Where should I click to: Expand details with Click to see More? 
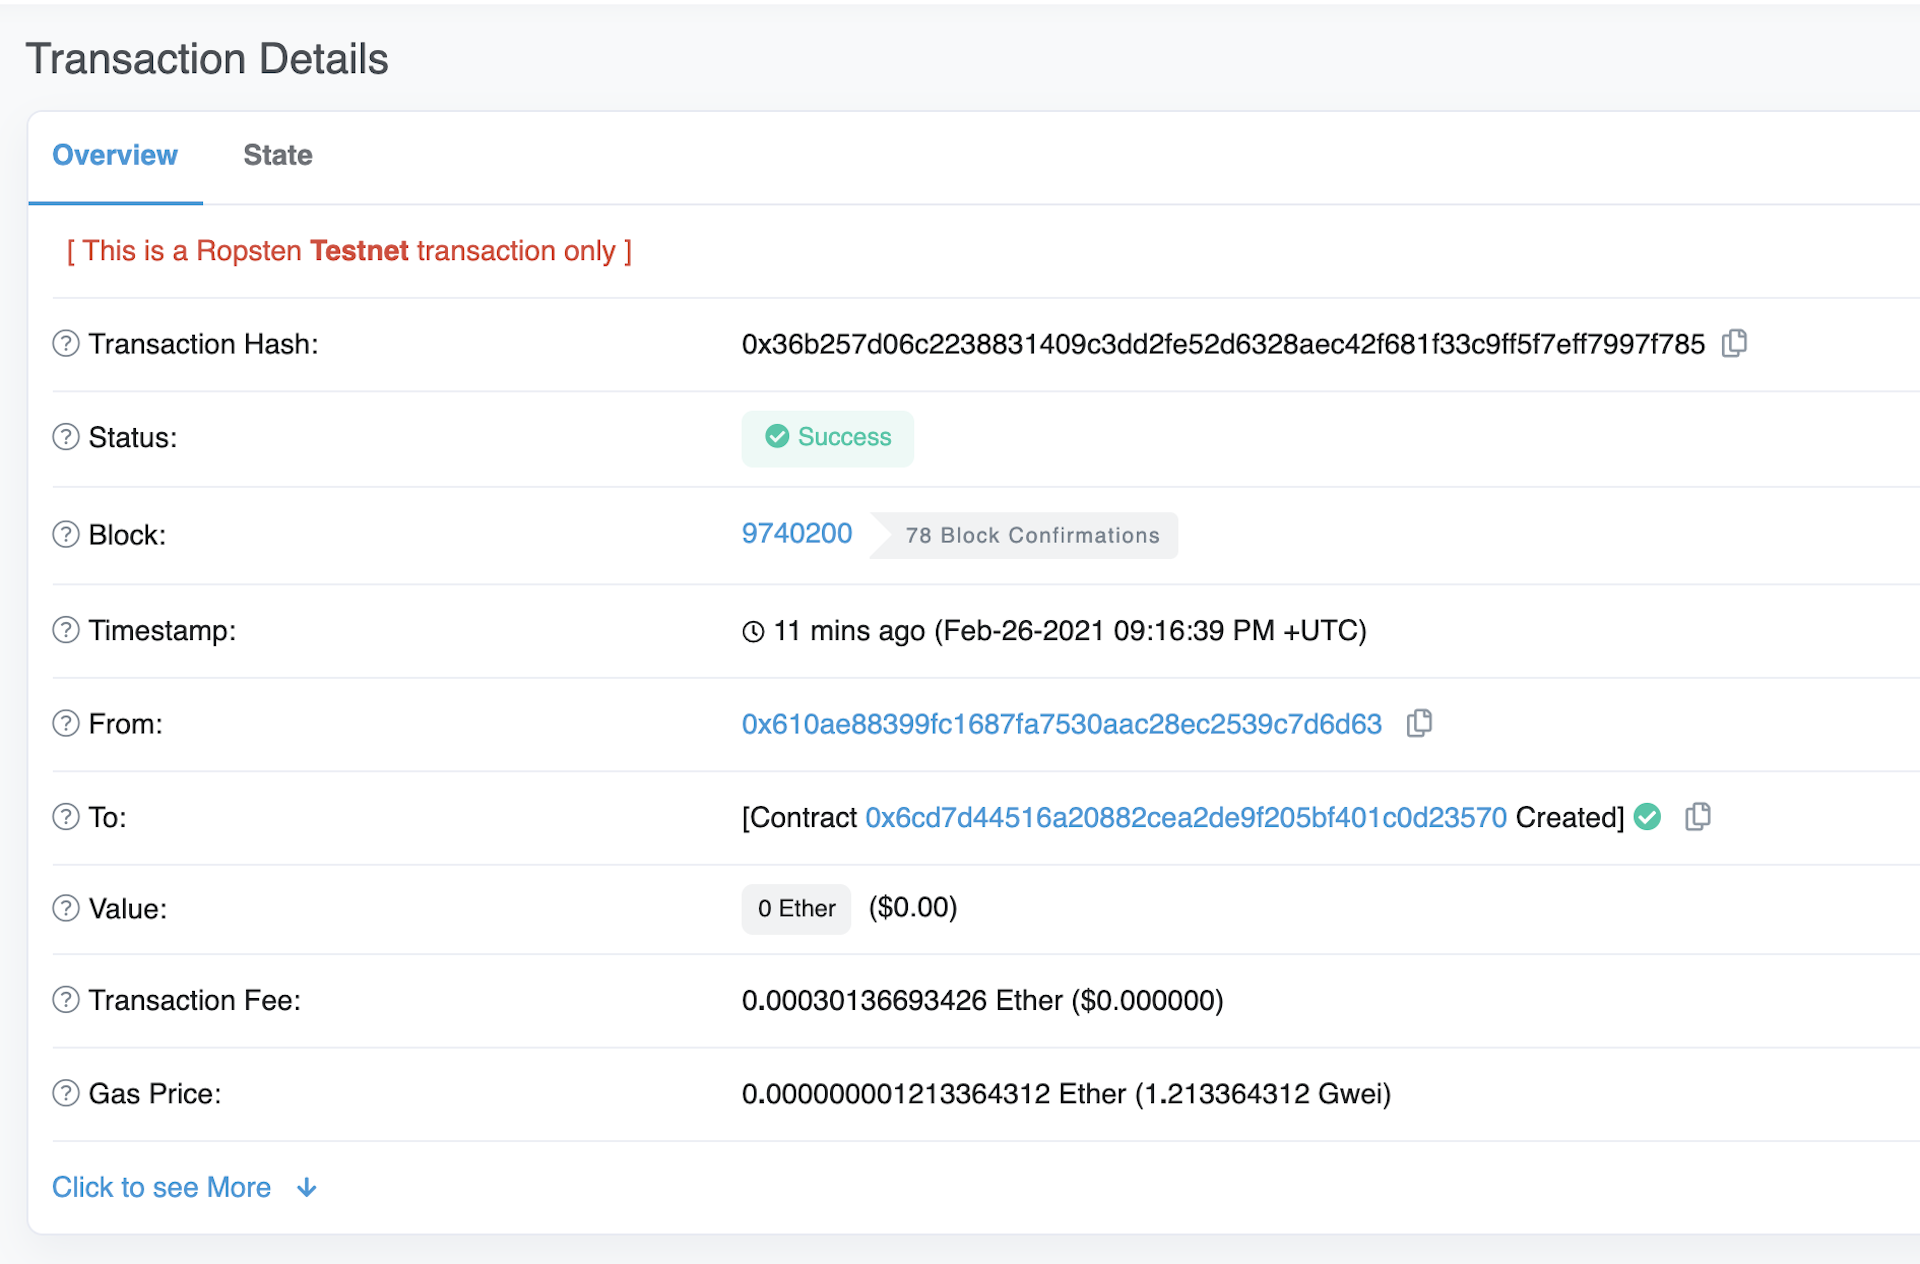pos(161,1185)
